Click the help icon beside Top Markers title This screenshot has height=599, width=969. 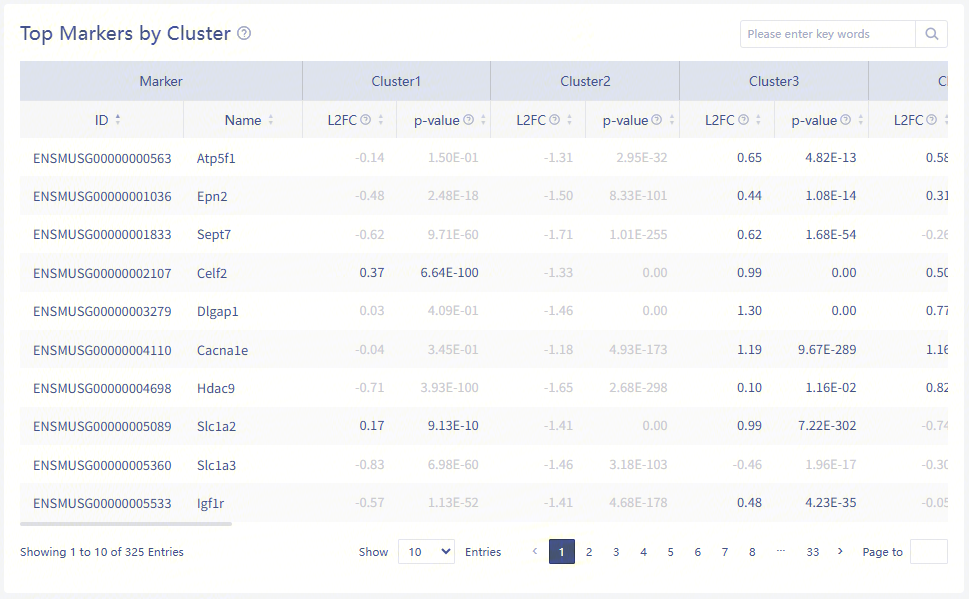tap(244, 34)
